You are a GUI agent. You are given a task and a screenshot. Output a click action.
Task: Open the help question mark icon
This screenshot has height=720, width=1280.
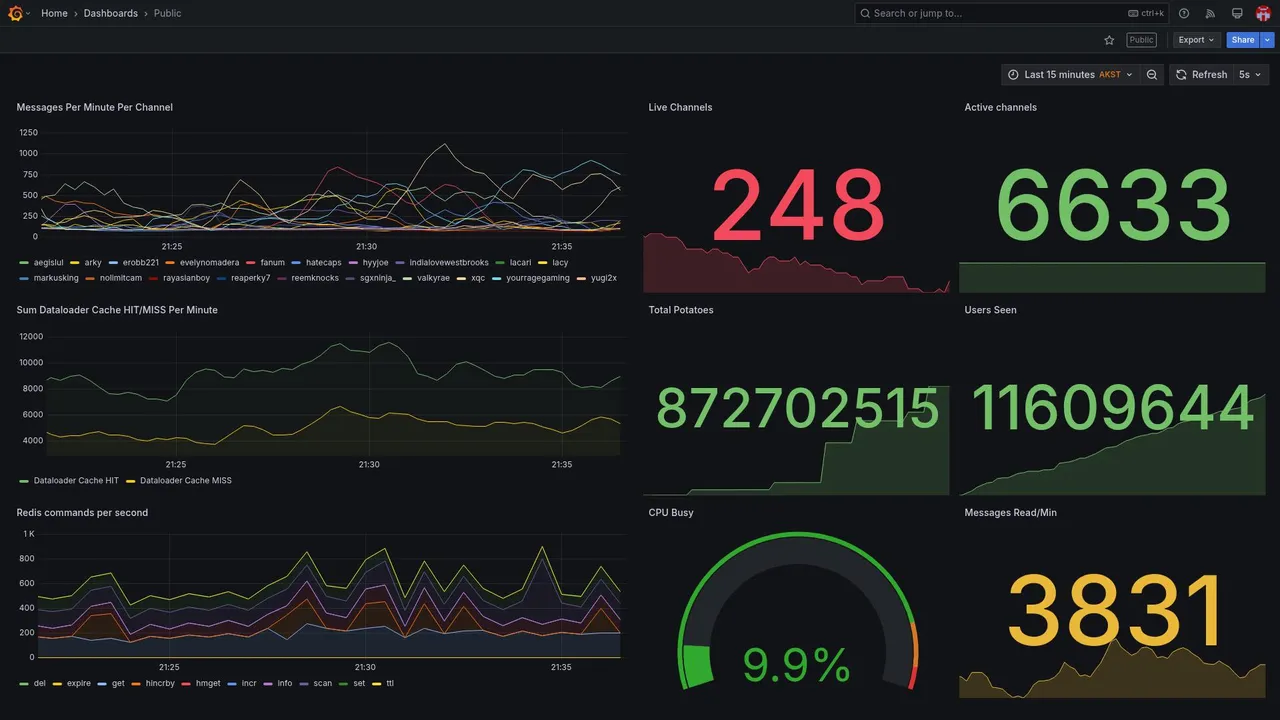tap(1184, 13)
